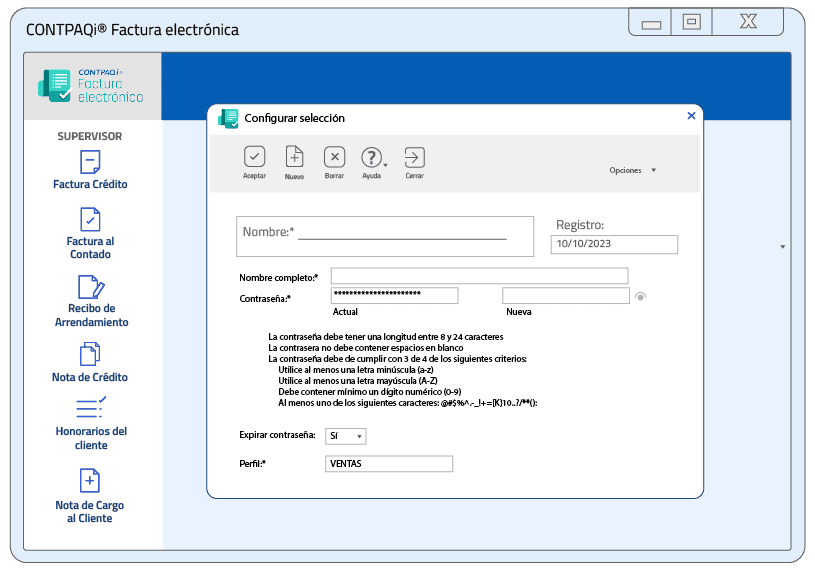
Task: Expand the Opciones dropdown menu
Action: pyautogui.click(x=633, y=170)
